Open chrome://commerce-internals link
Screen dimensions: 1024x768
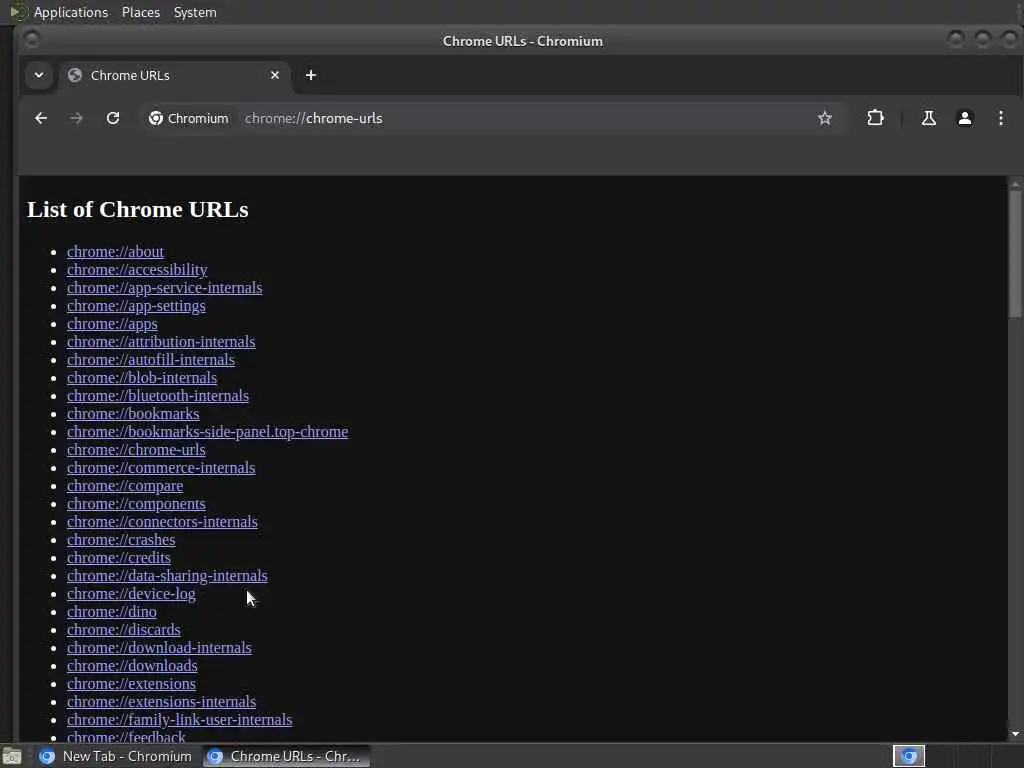tap(161, 468)
